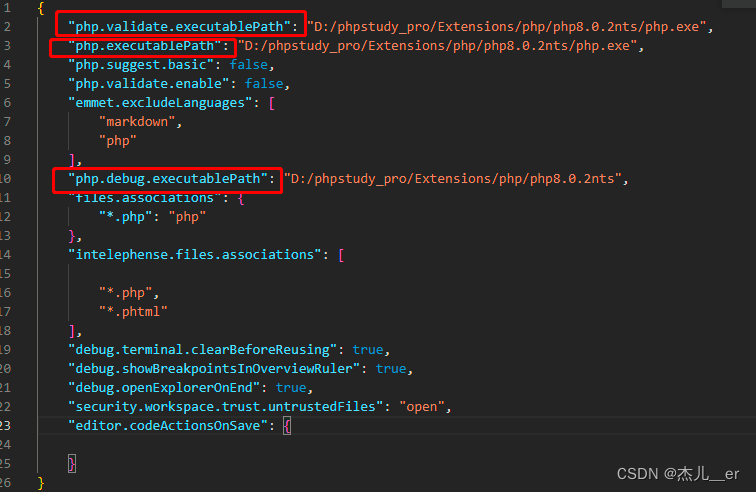
Task: Click the "intelephense.files.associations" key
Action: click(x=195, y=255)
